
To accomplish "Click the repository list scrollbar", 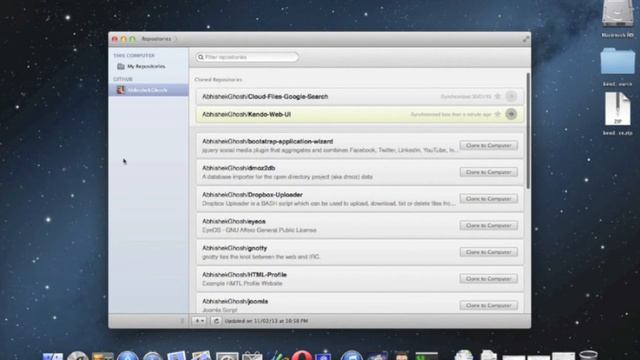I will [528, 131].
